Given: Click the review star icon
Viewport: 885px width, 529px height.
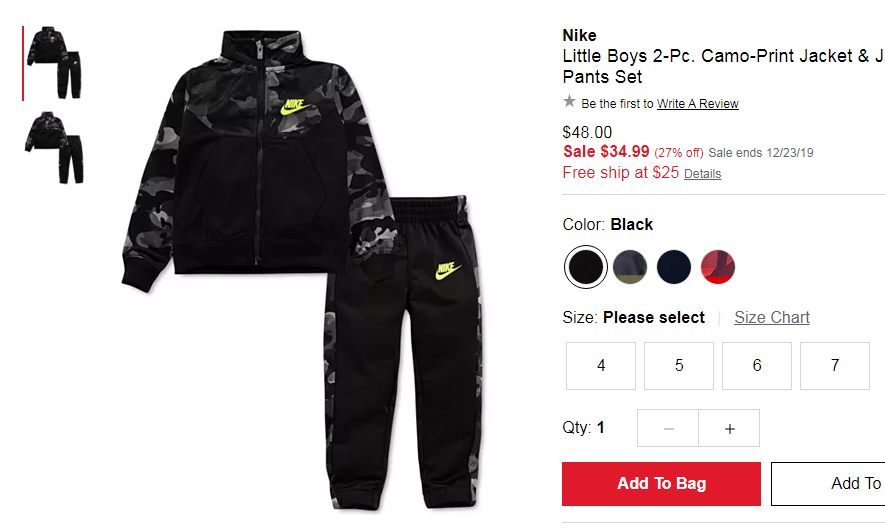Looking at the screenshot, I should [x=569, y=102].
